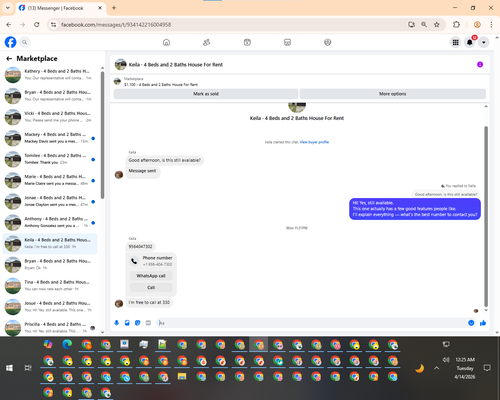Viewport: 500px width, 400px height.
Task: Record a voice clip with microphone icon
Action: pyautogui.click(x=117, y=323)
